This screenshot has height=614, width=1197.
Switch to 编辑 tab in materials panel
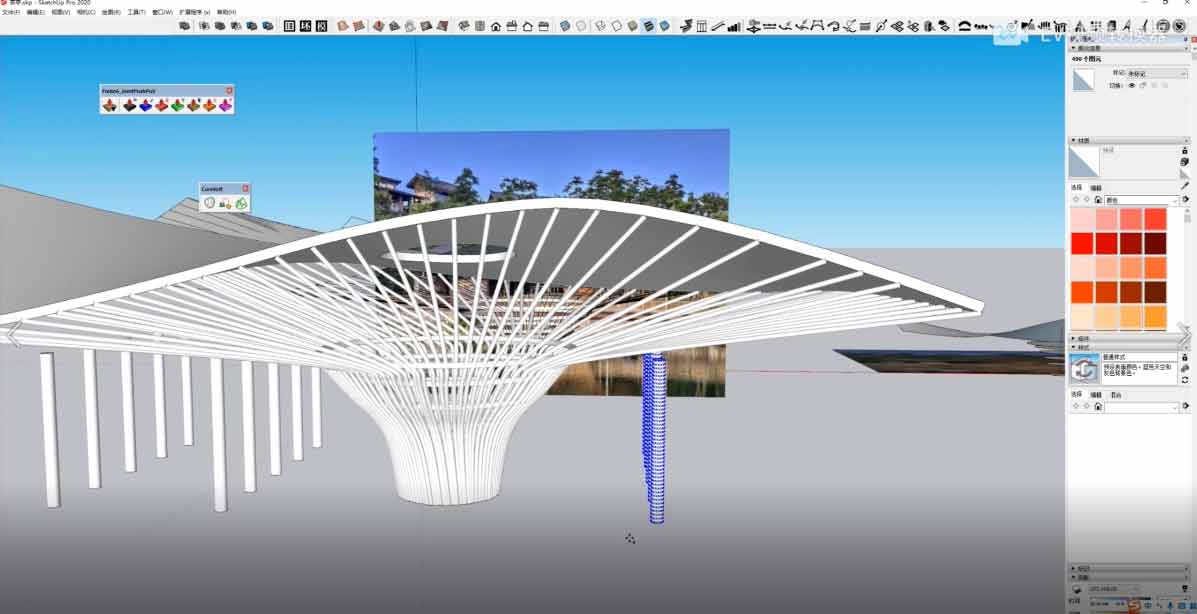tap(1095, 188)
